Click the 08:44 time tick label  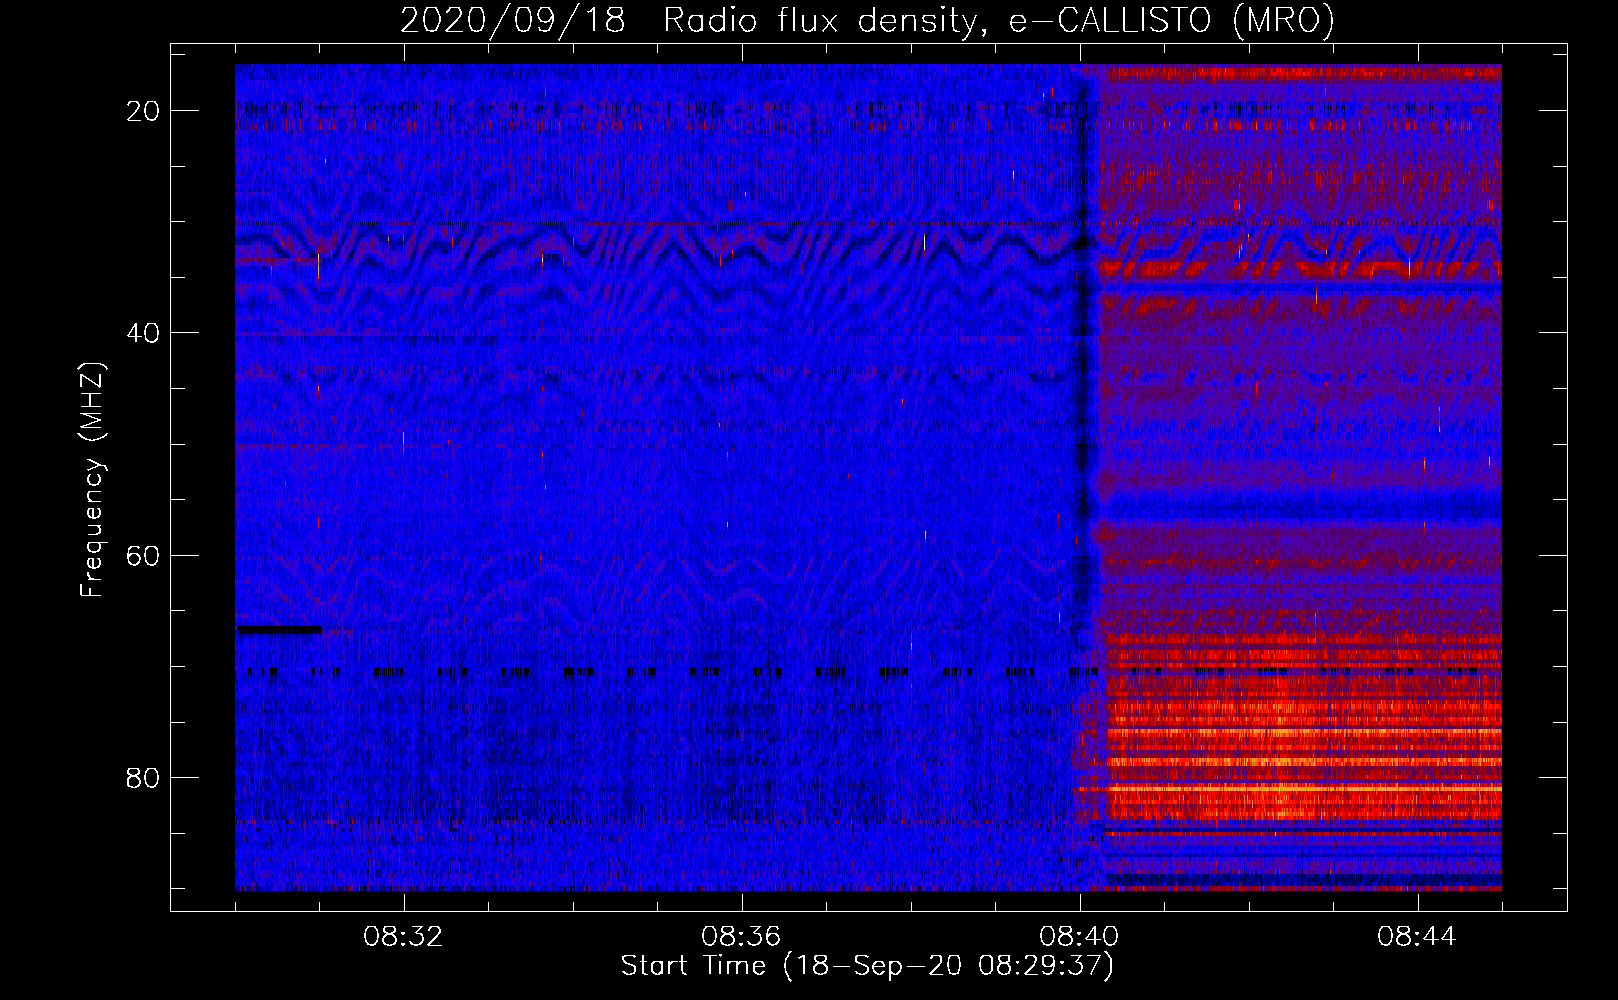click(1417, 937)
